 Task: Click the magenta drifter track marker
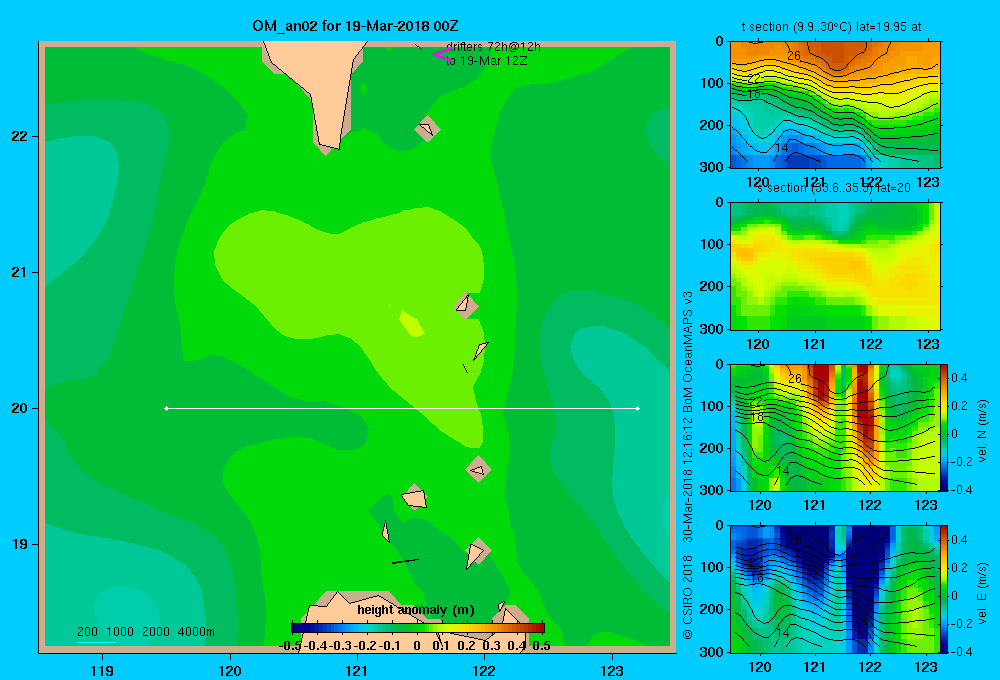tap(442, 55)
